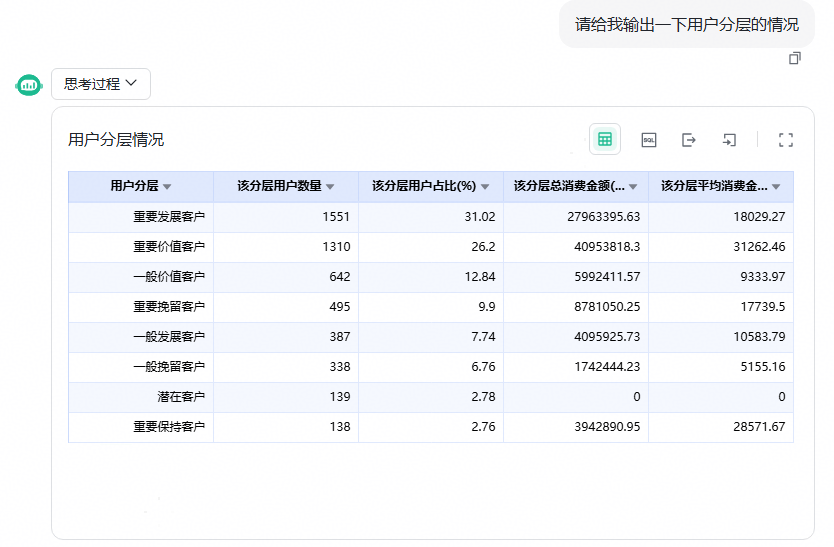This screenshot has width=834, height=547.
Task: Click the percentage value 12.84
Action: pos(480,277)
